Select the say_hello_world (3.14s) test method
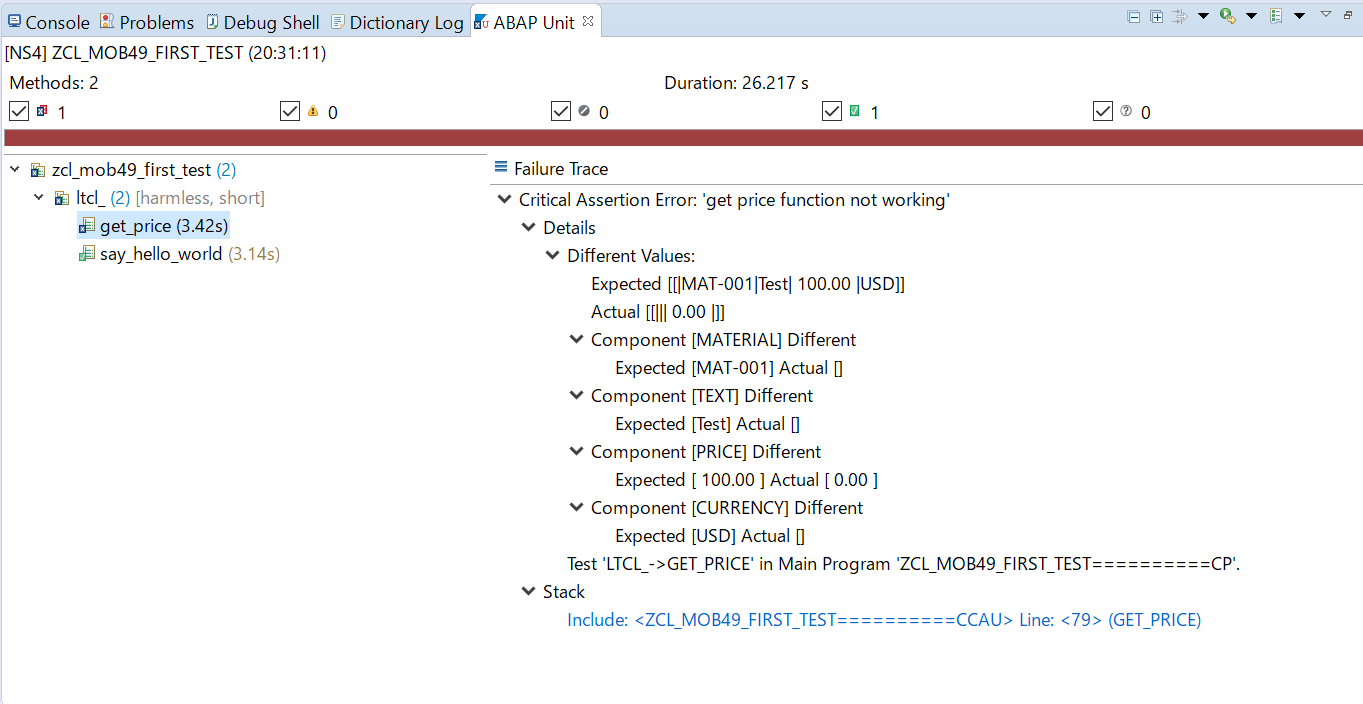 (190, 254)
